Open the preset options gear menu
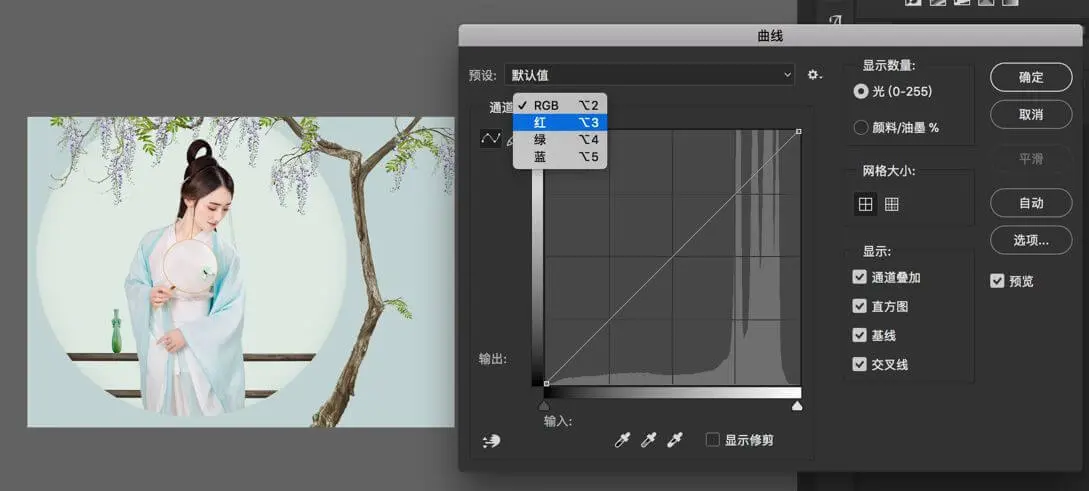 point(815,75)
